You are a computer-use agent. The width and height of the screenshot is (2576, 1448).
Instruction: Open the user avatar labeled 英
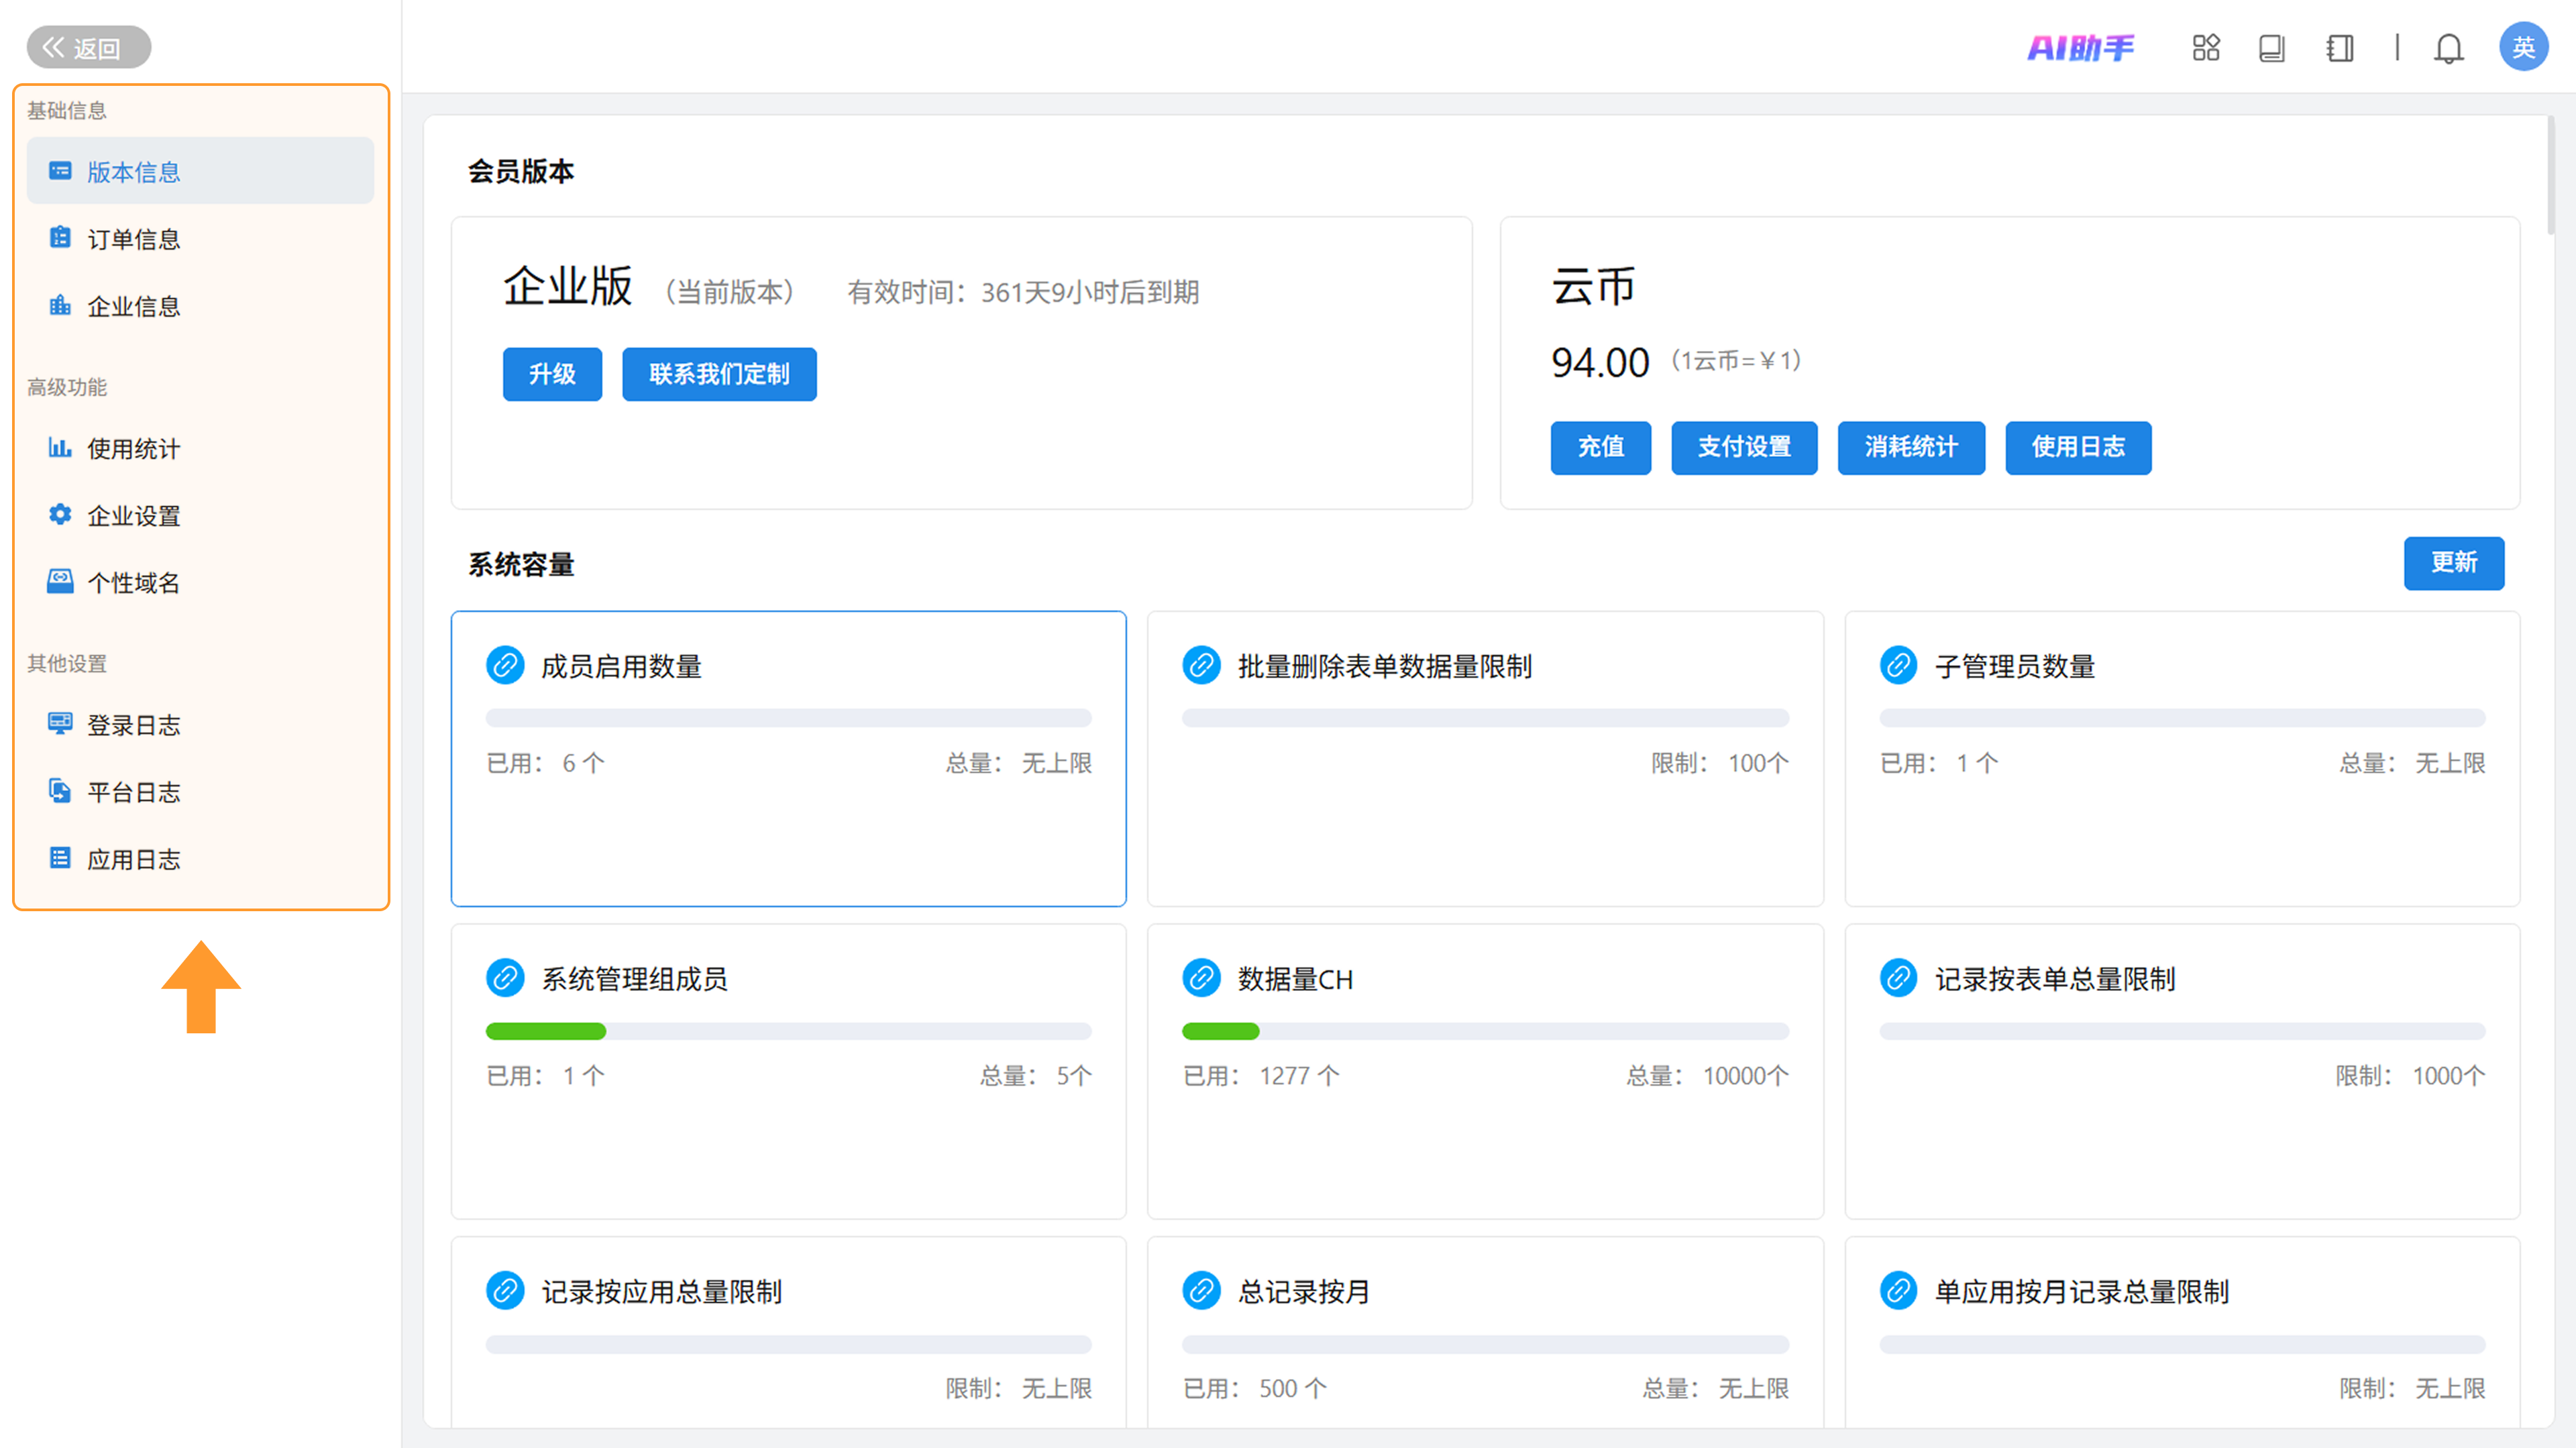2522,47
